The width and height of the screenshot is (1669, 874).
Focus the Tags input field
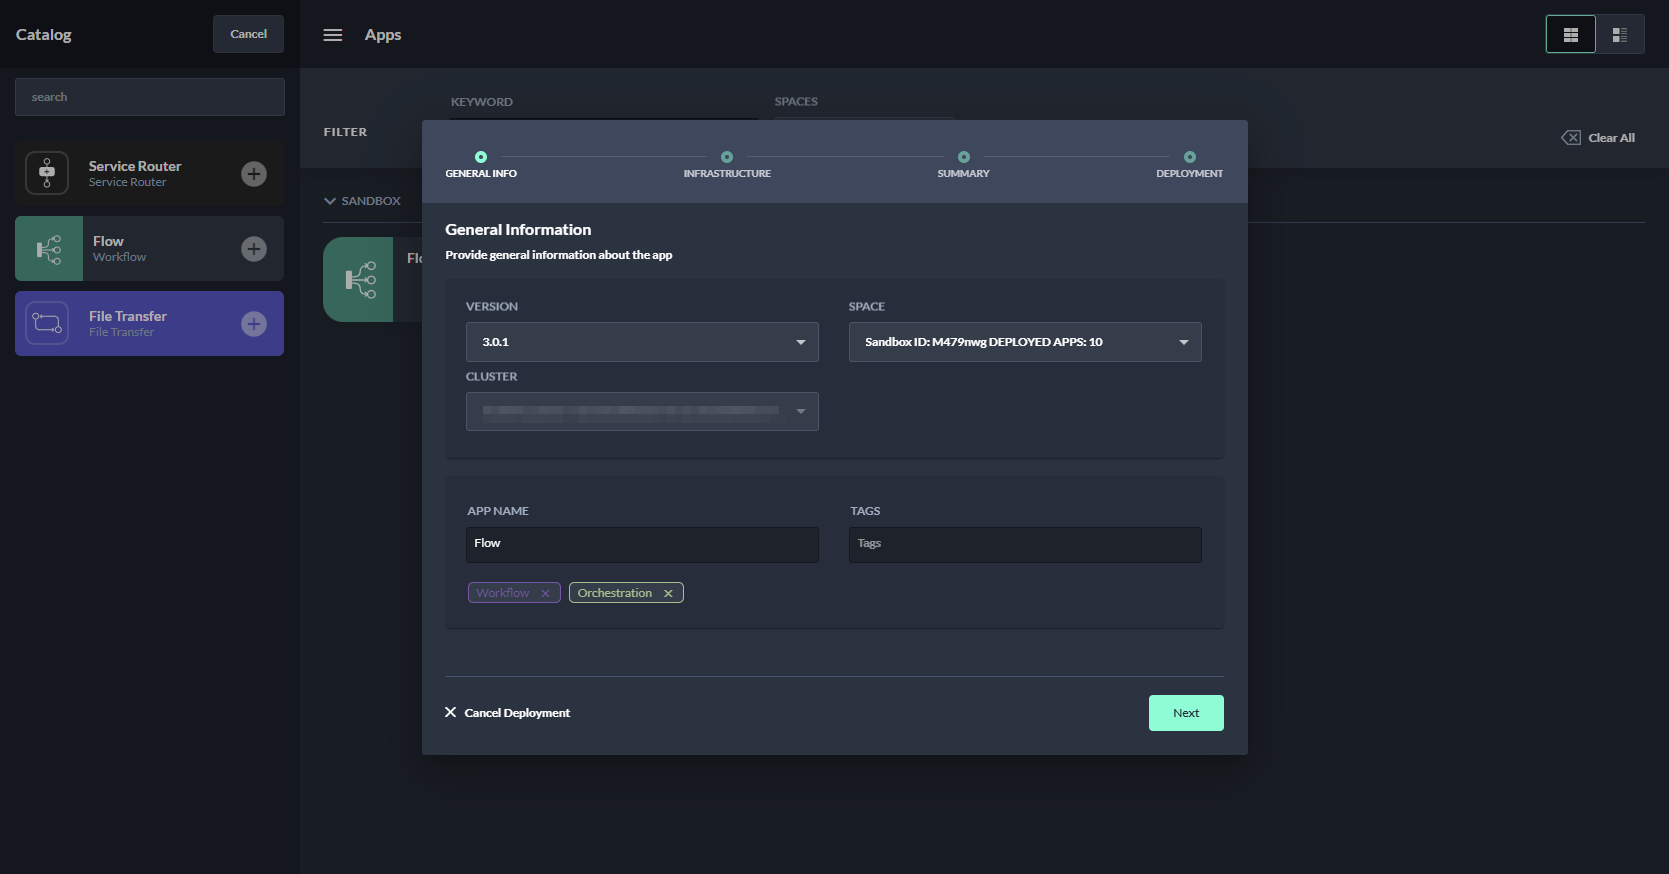[x=1025, y=545]
